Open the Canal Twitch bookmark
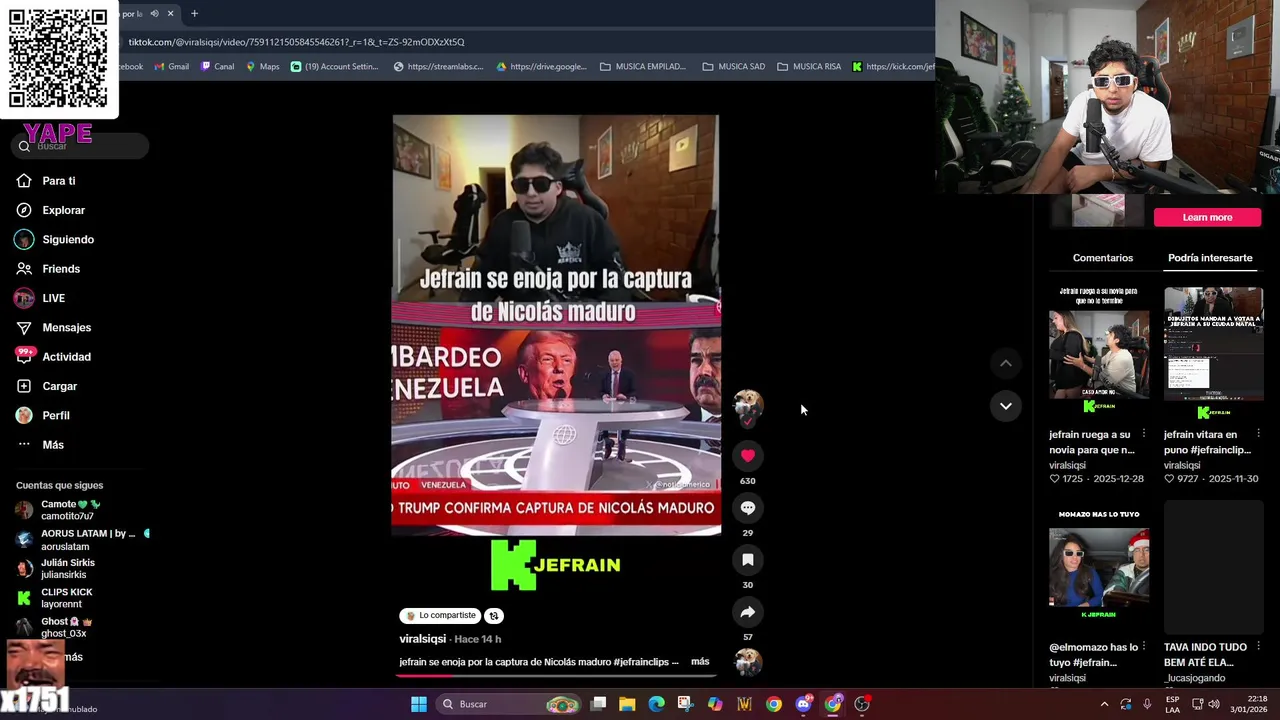This screenshot has width=1280, height=720. point(217,67)
